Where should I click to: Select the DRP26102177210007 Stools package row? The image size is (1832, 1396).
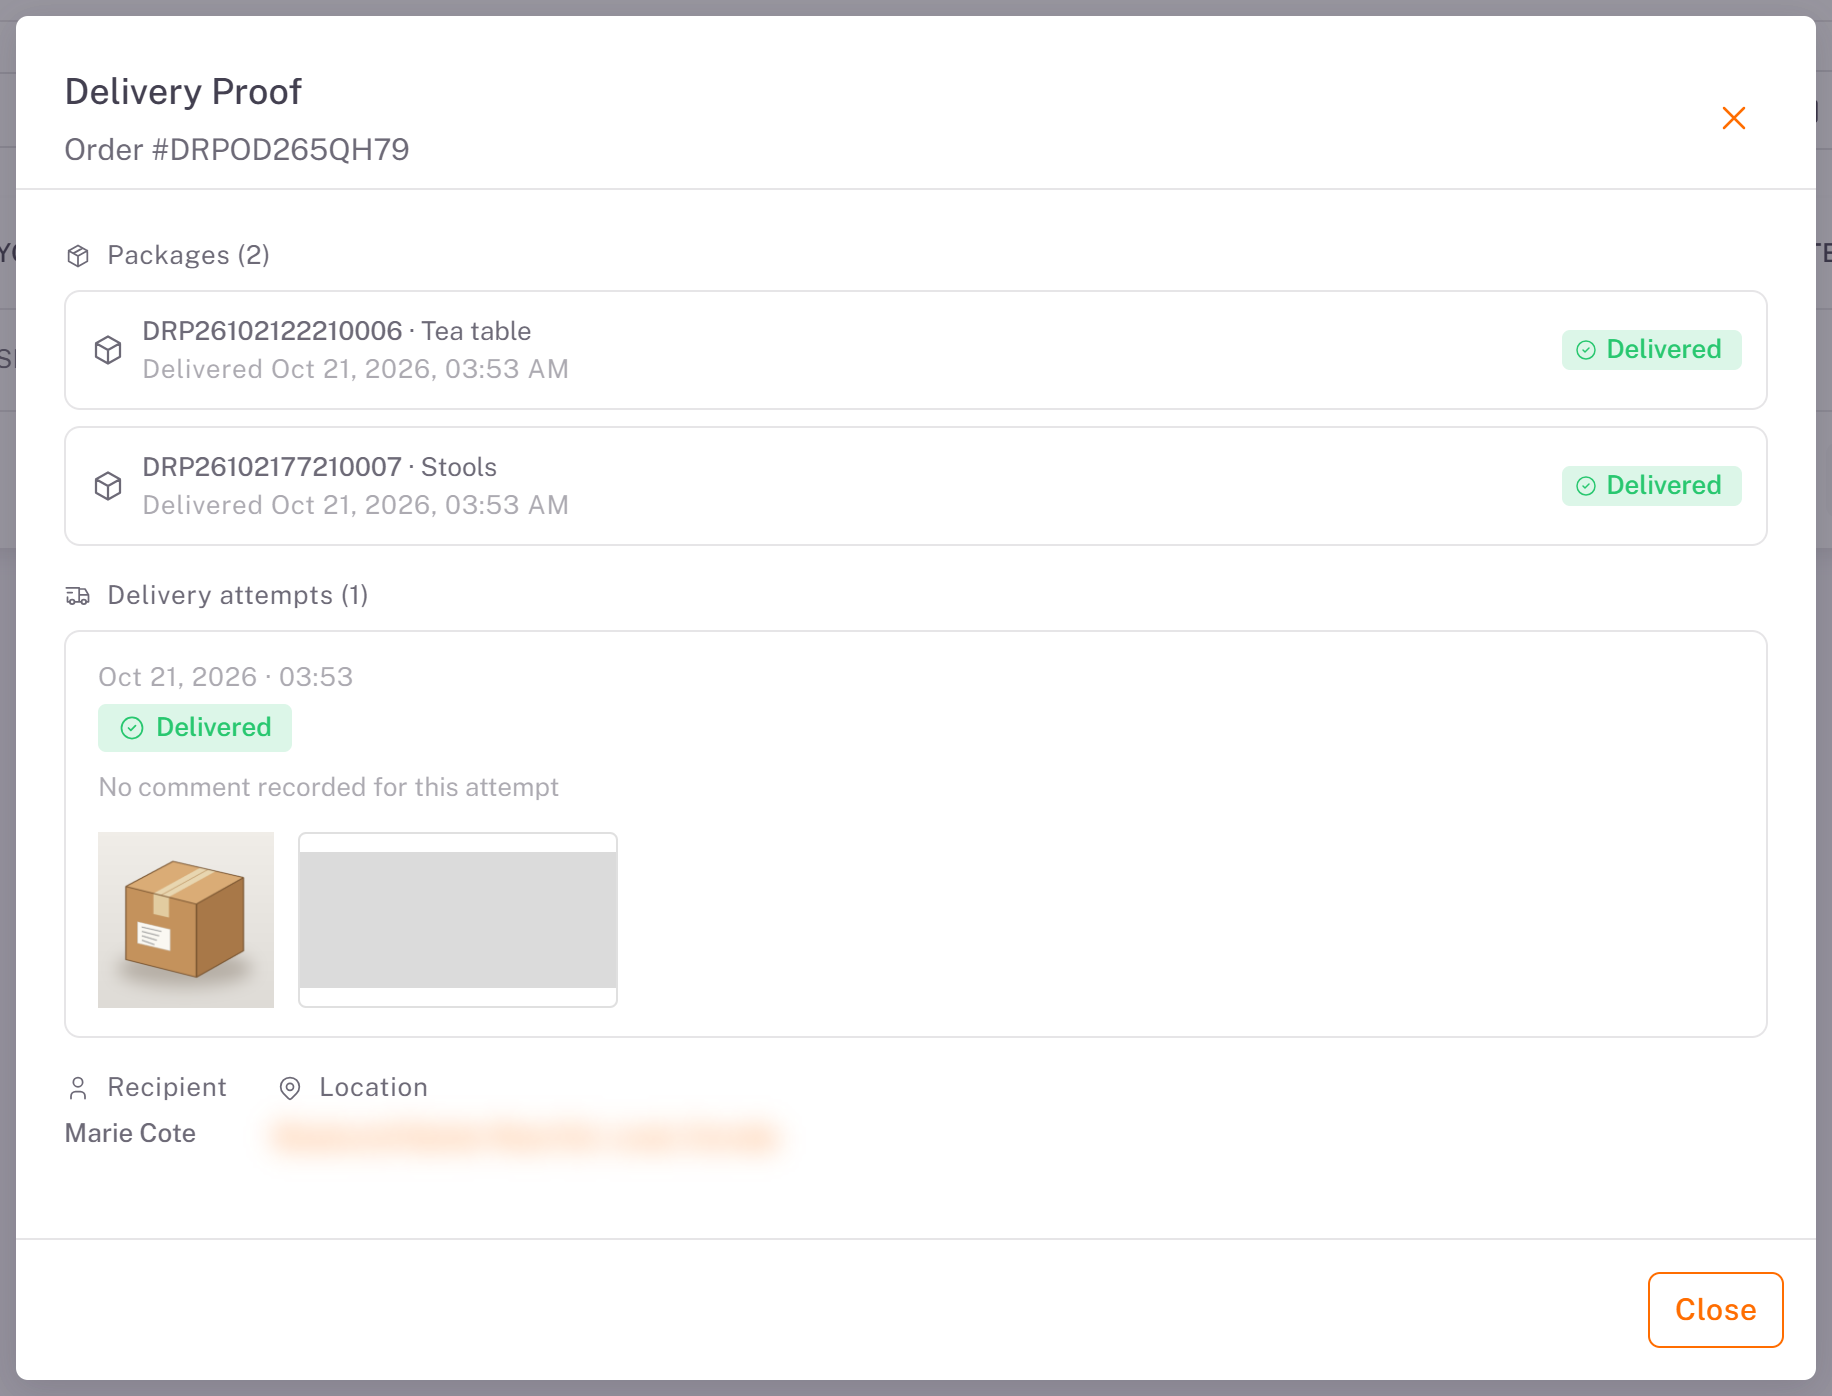point(916,486)
